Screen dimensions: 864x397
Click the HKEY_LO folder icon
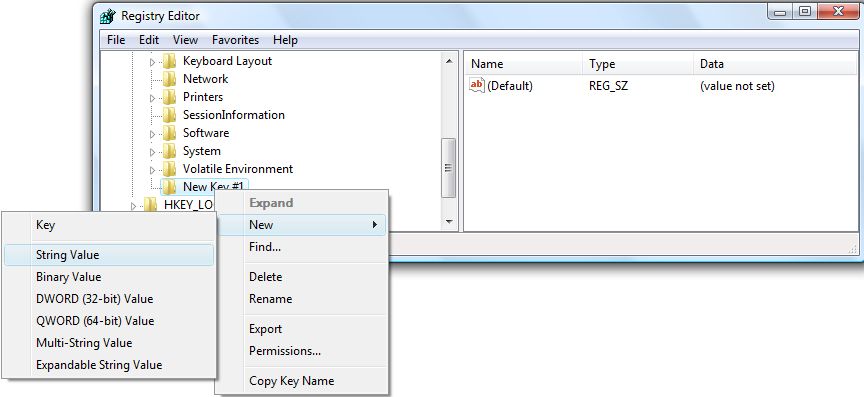point(150,205)
